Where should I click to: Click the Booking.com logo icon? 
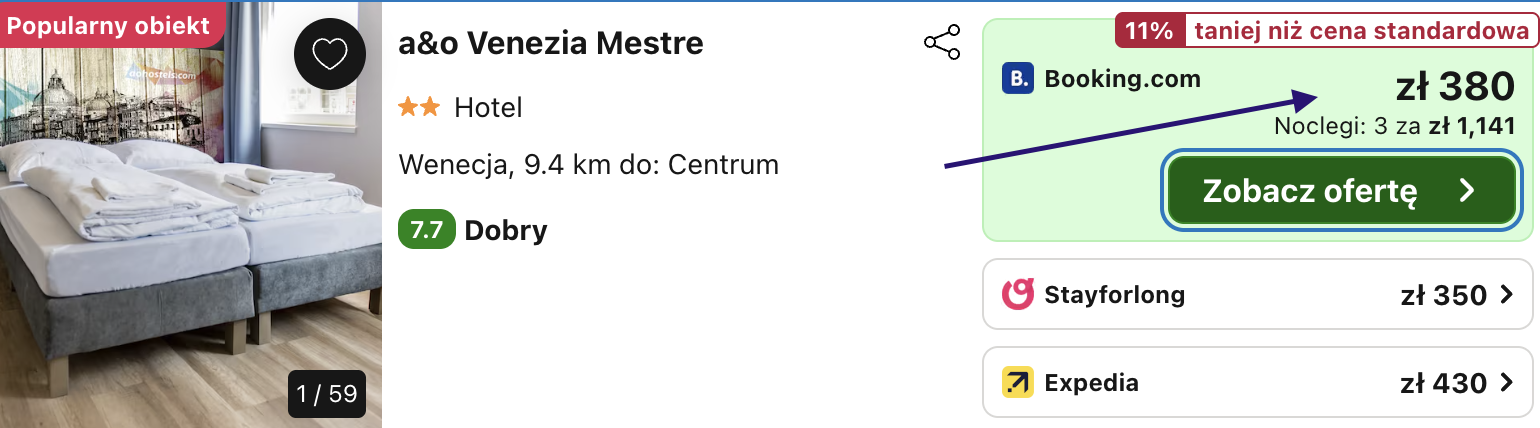(1017, 78)
